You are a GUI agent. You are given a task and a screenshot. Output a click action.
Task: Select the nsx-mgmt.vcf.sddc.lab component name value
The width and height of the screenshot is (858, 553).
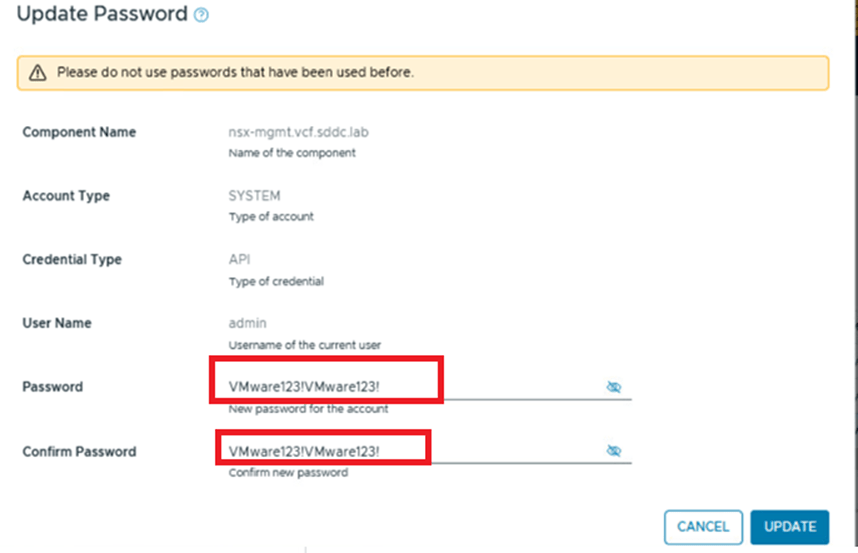287,132
